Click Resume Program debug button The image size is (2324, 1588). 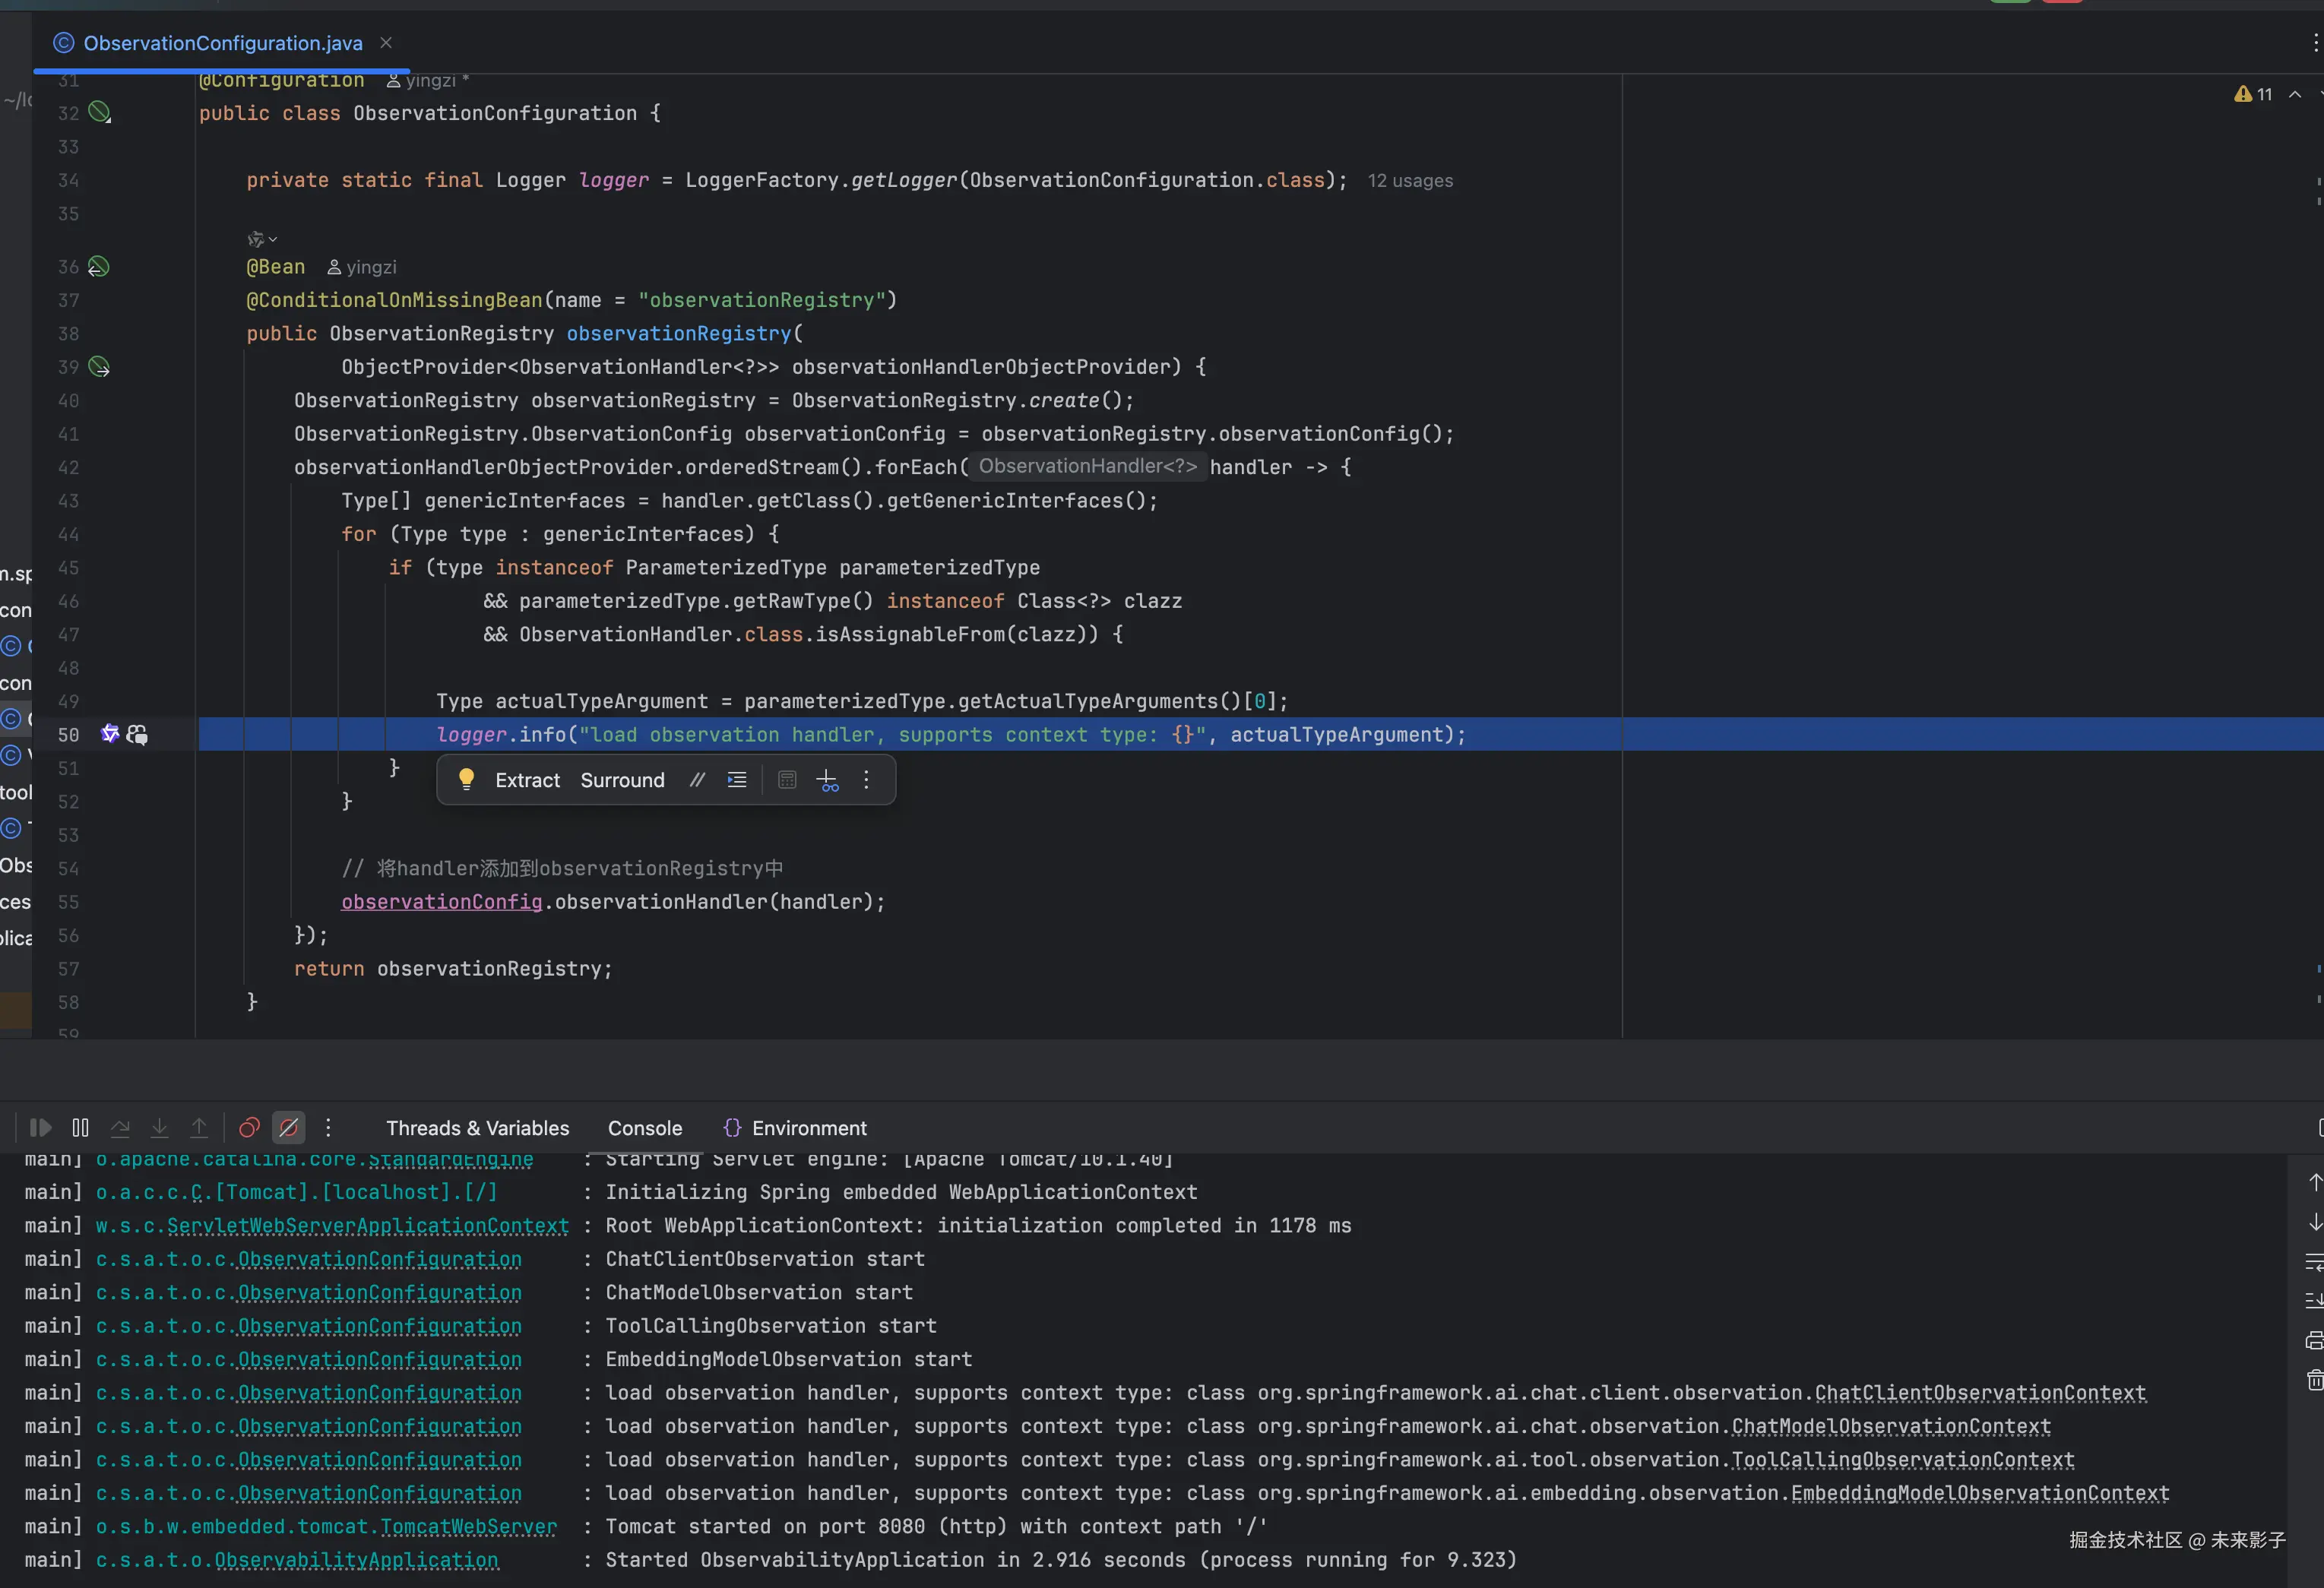[40, 1128]
